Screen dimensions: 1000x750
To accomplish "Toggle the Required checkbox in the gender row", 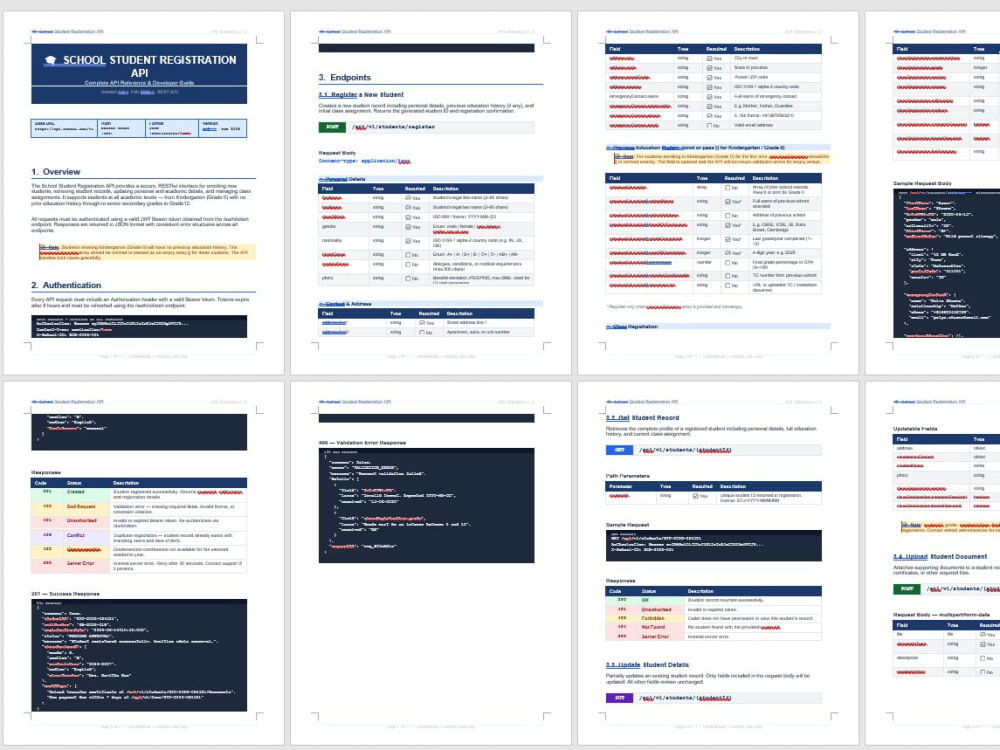I will click(x=408, y=226).
